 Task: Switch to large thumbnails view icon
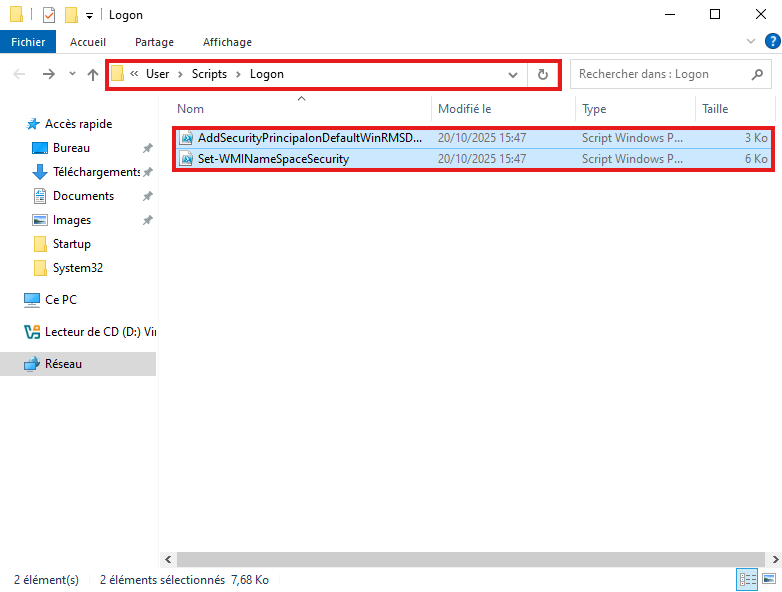coord(769,579)
